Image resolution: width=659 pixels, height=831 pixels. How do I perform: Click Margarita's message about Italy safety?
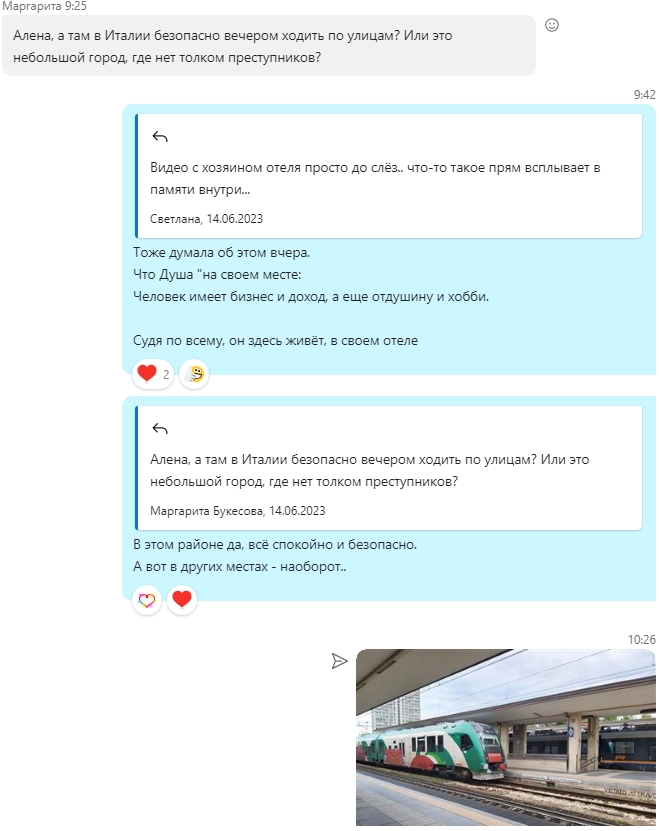pyautogui.click(x=269, y=46)
